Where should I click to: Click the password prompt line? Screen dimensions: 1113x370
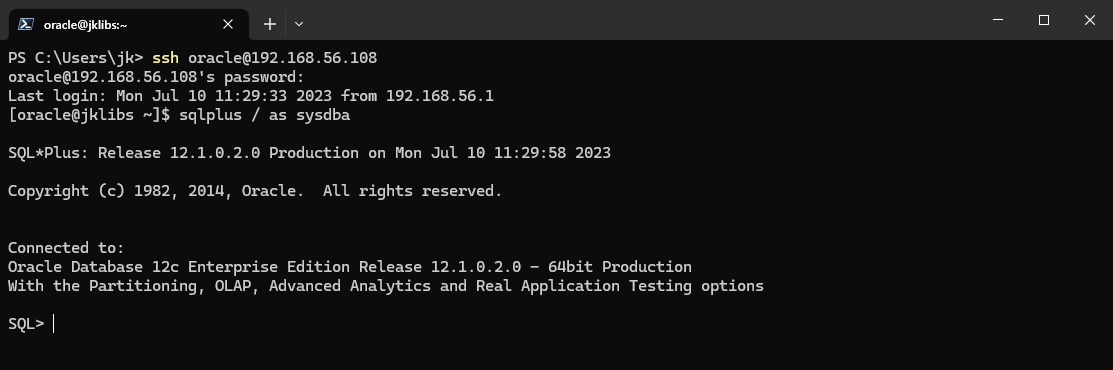point(156,77)
